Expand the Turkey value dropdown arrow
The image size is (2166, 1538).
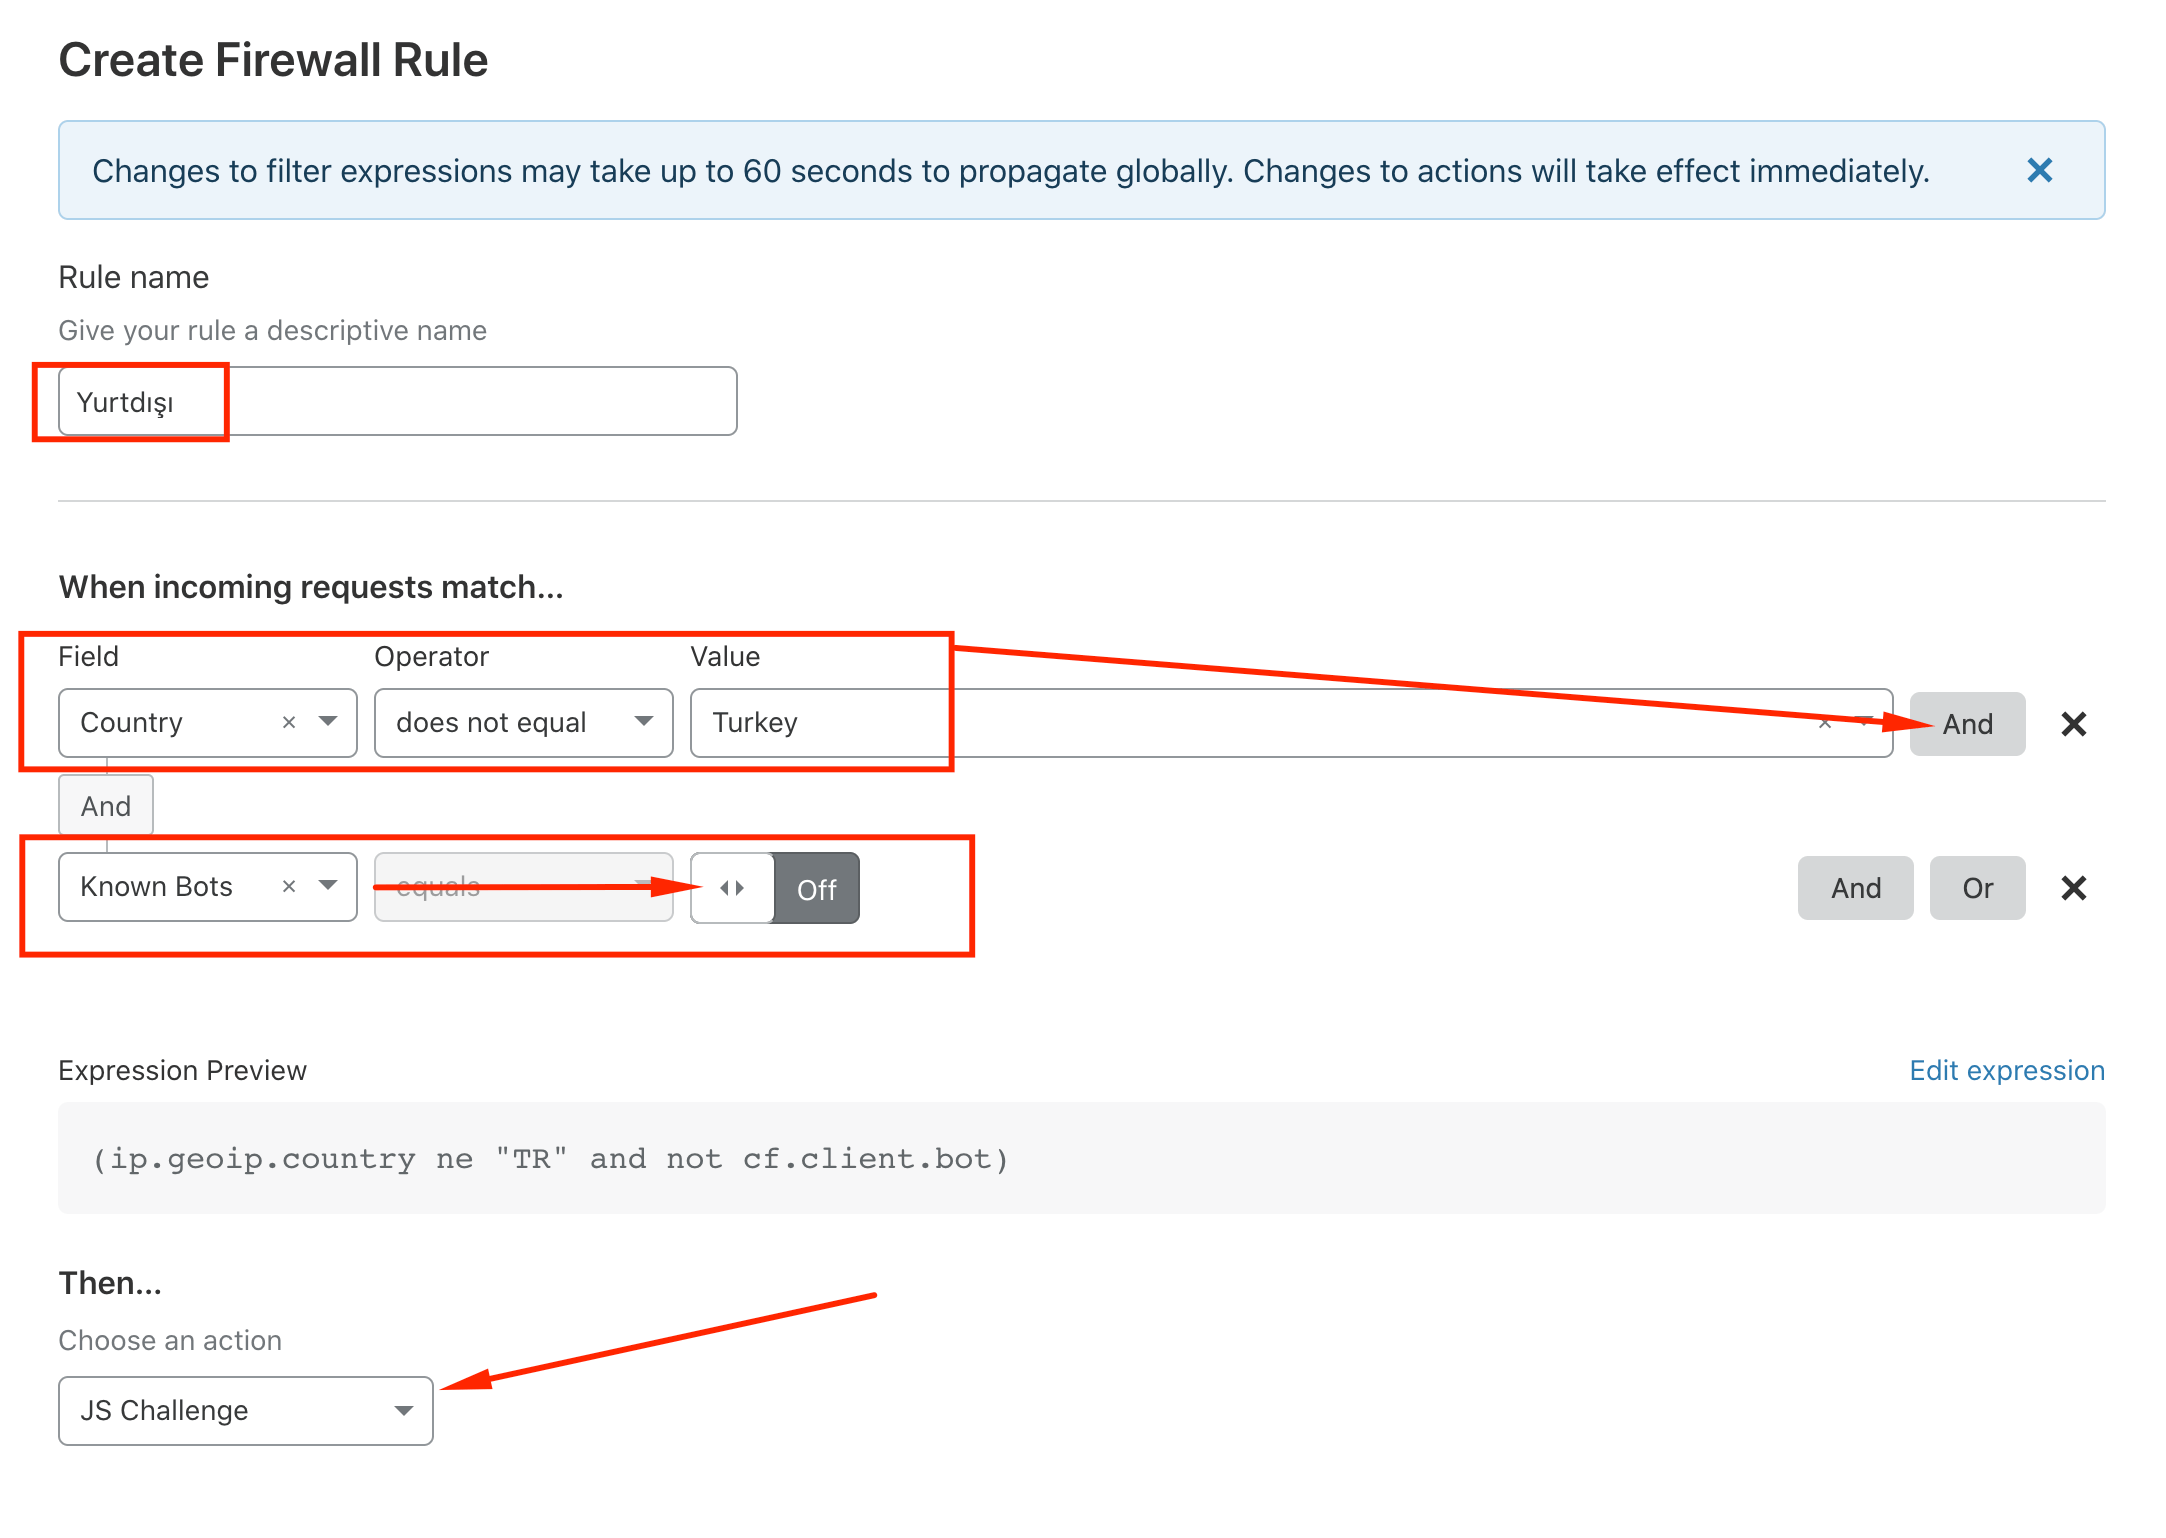click(x=1864, y=720)
